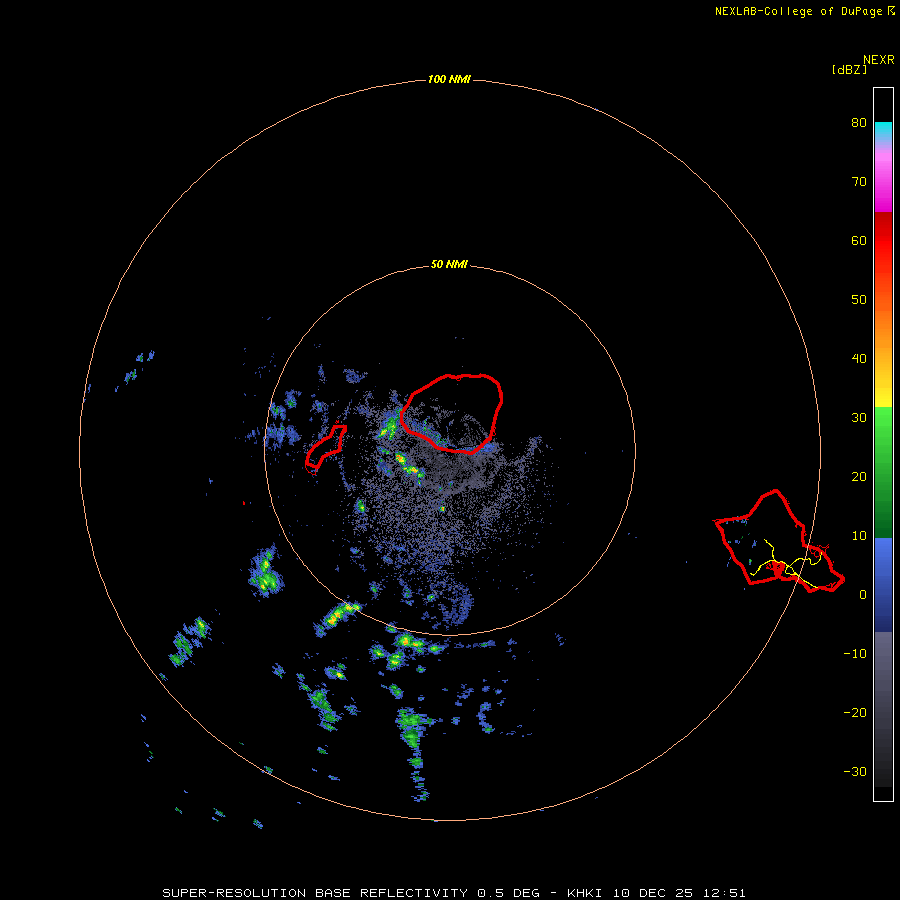This screenshot has height=900, width=900.
Task: Click the bright green segment of the color bar
Action: coord(883,425)
